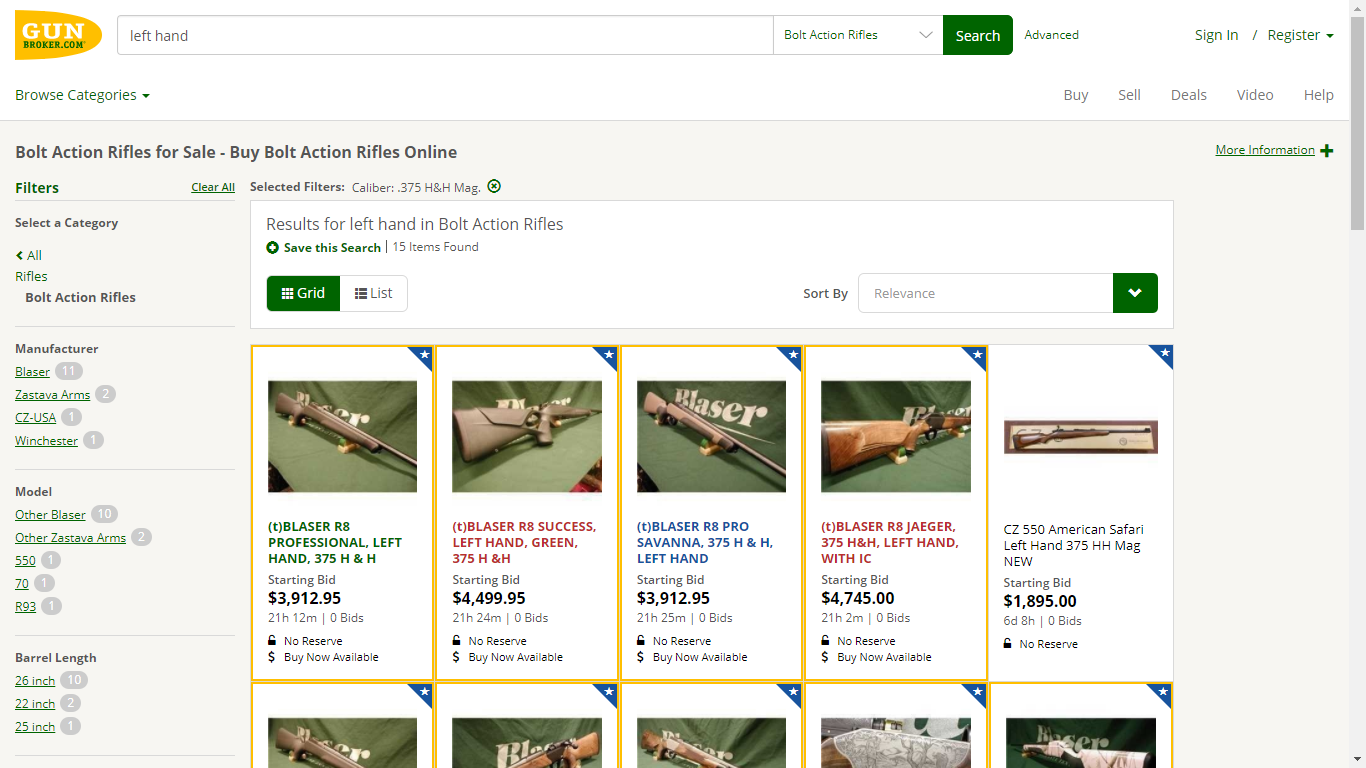1366x768 pixels.
Task: Filter by Other Blaser model
Action: [50, 514]
